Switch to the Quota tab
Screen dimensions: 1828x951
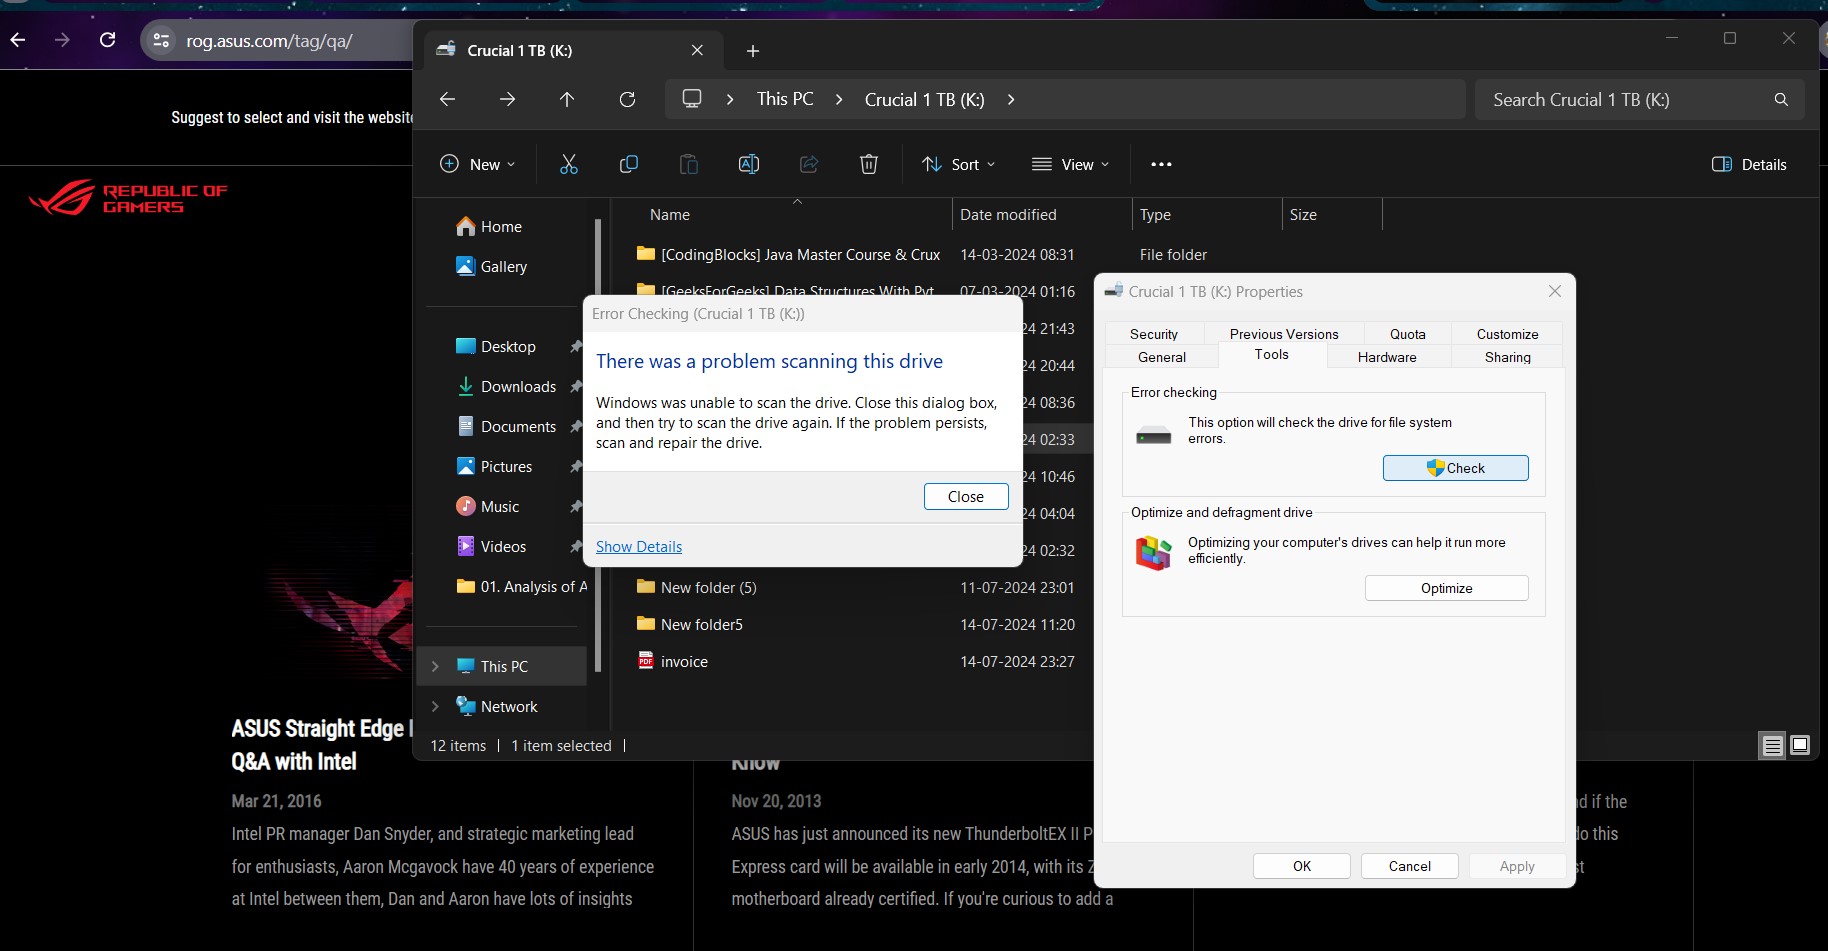(x=1408, y=334)
